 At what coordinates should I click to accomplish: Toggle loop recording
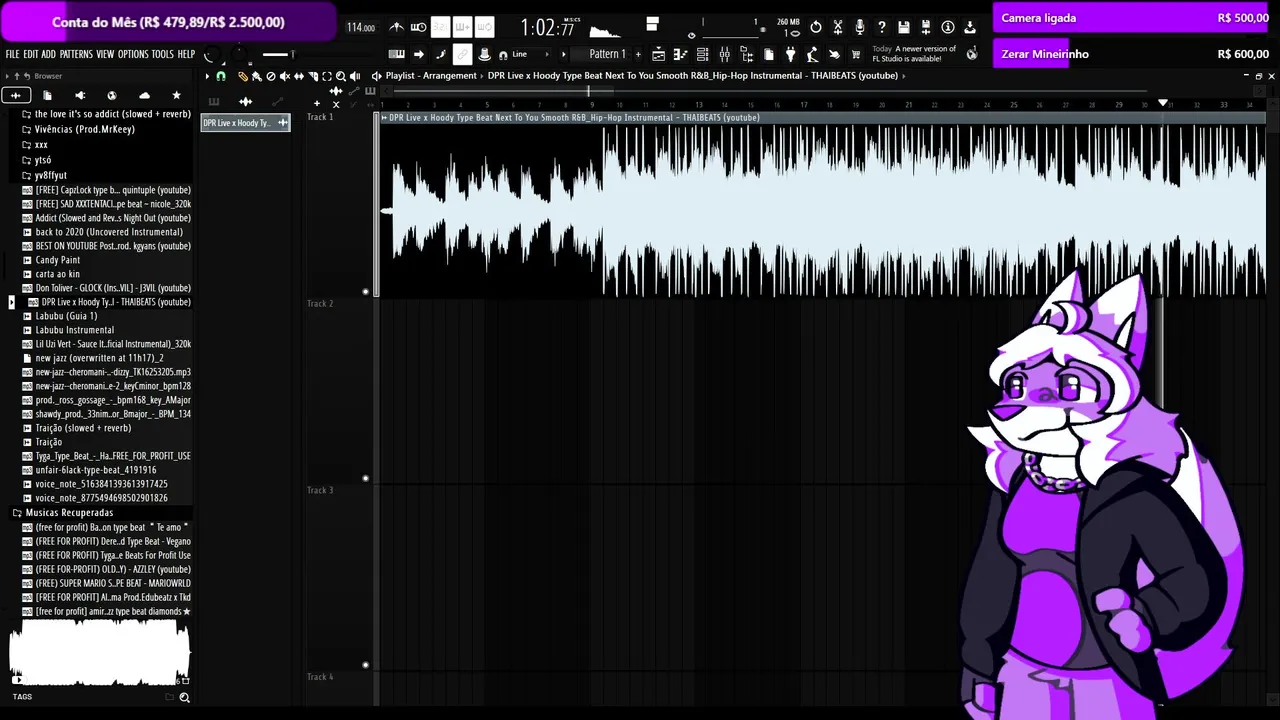485,28
